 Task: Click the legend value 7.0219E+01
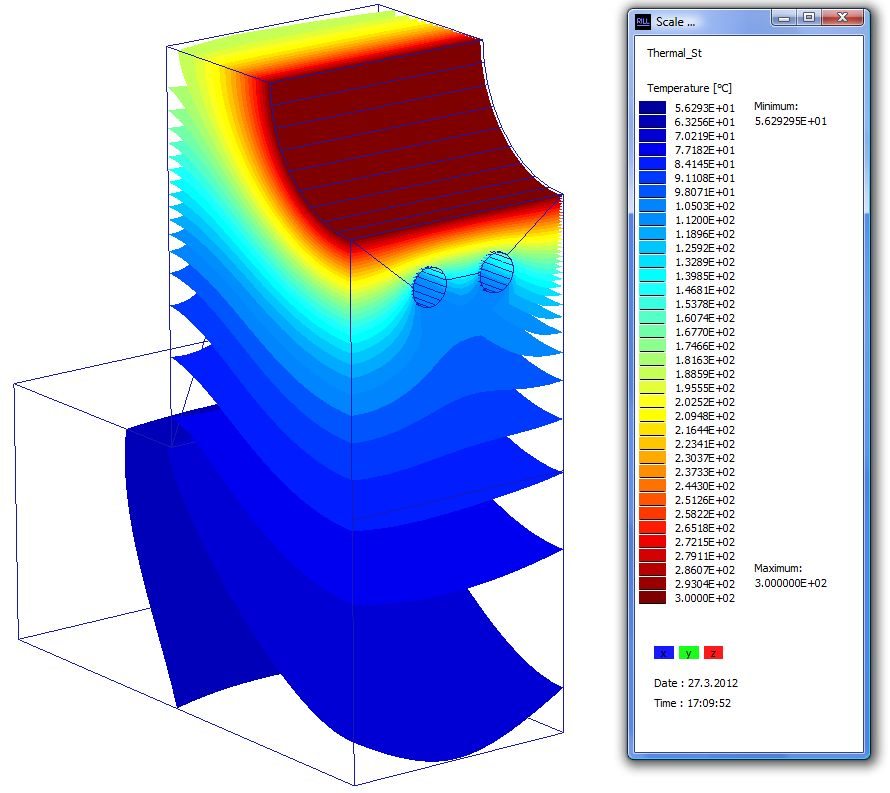704,136
